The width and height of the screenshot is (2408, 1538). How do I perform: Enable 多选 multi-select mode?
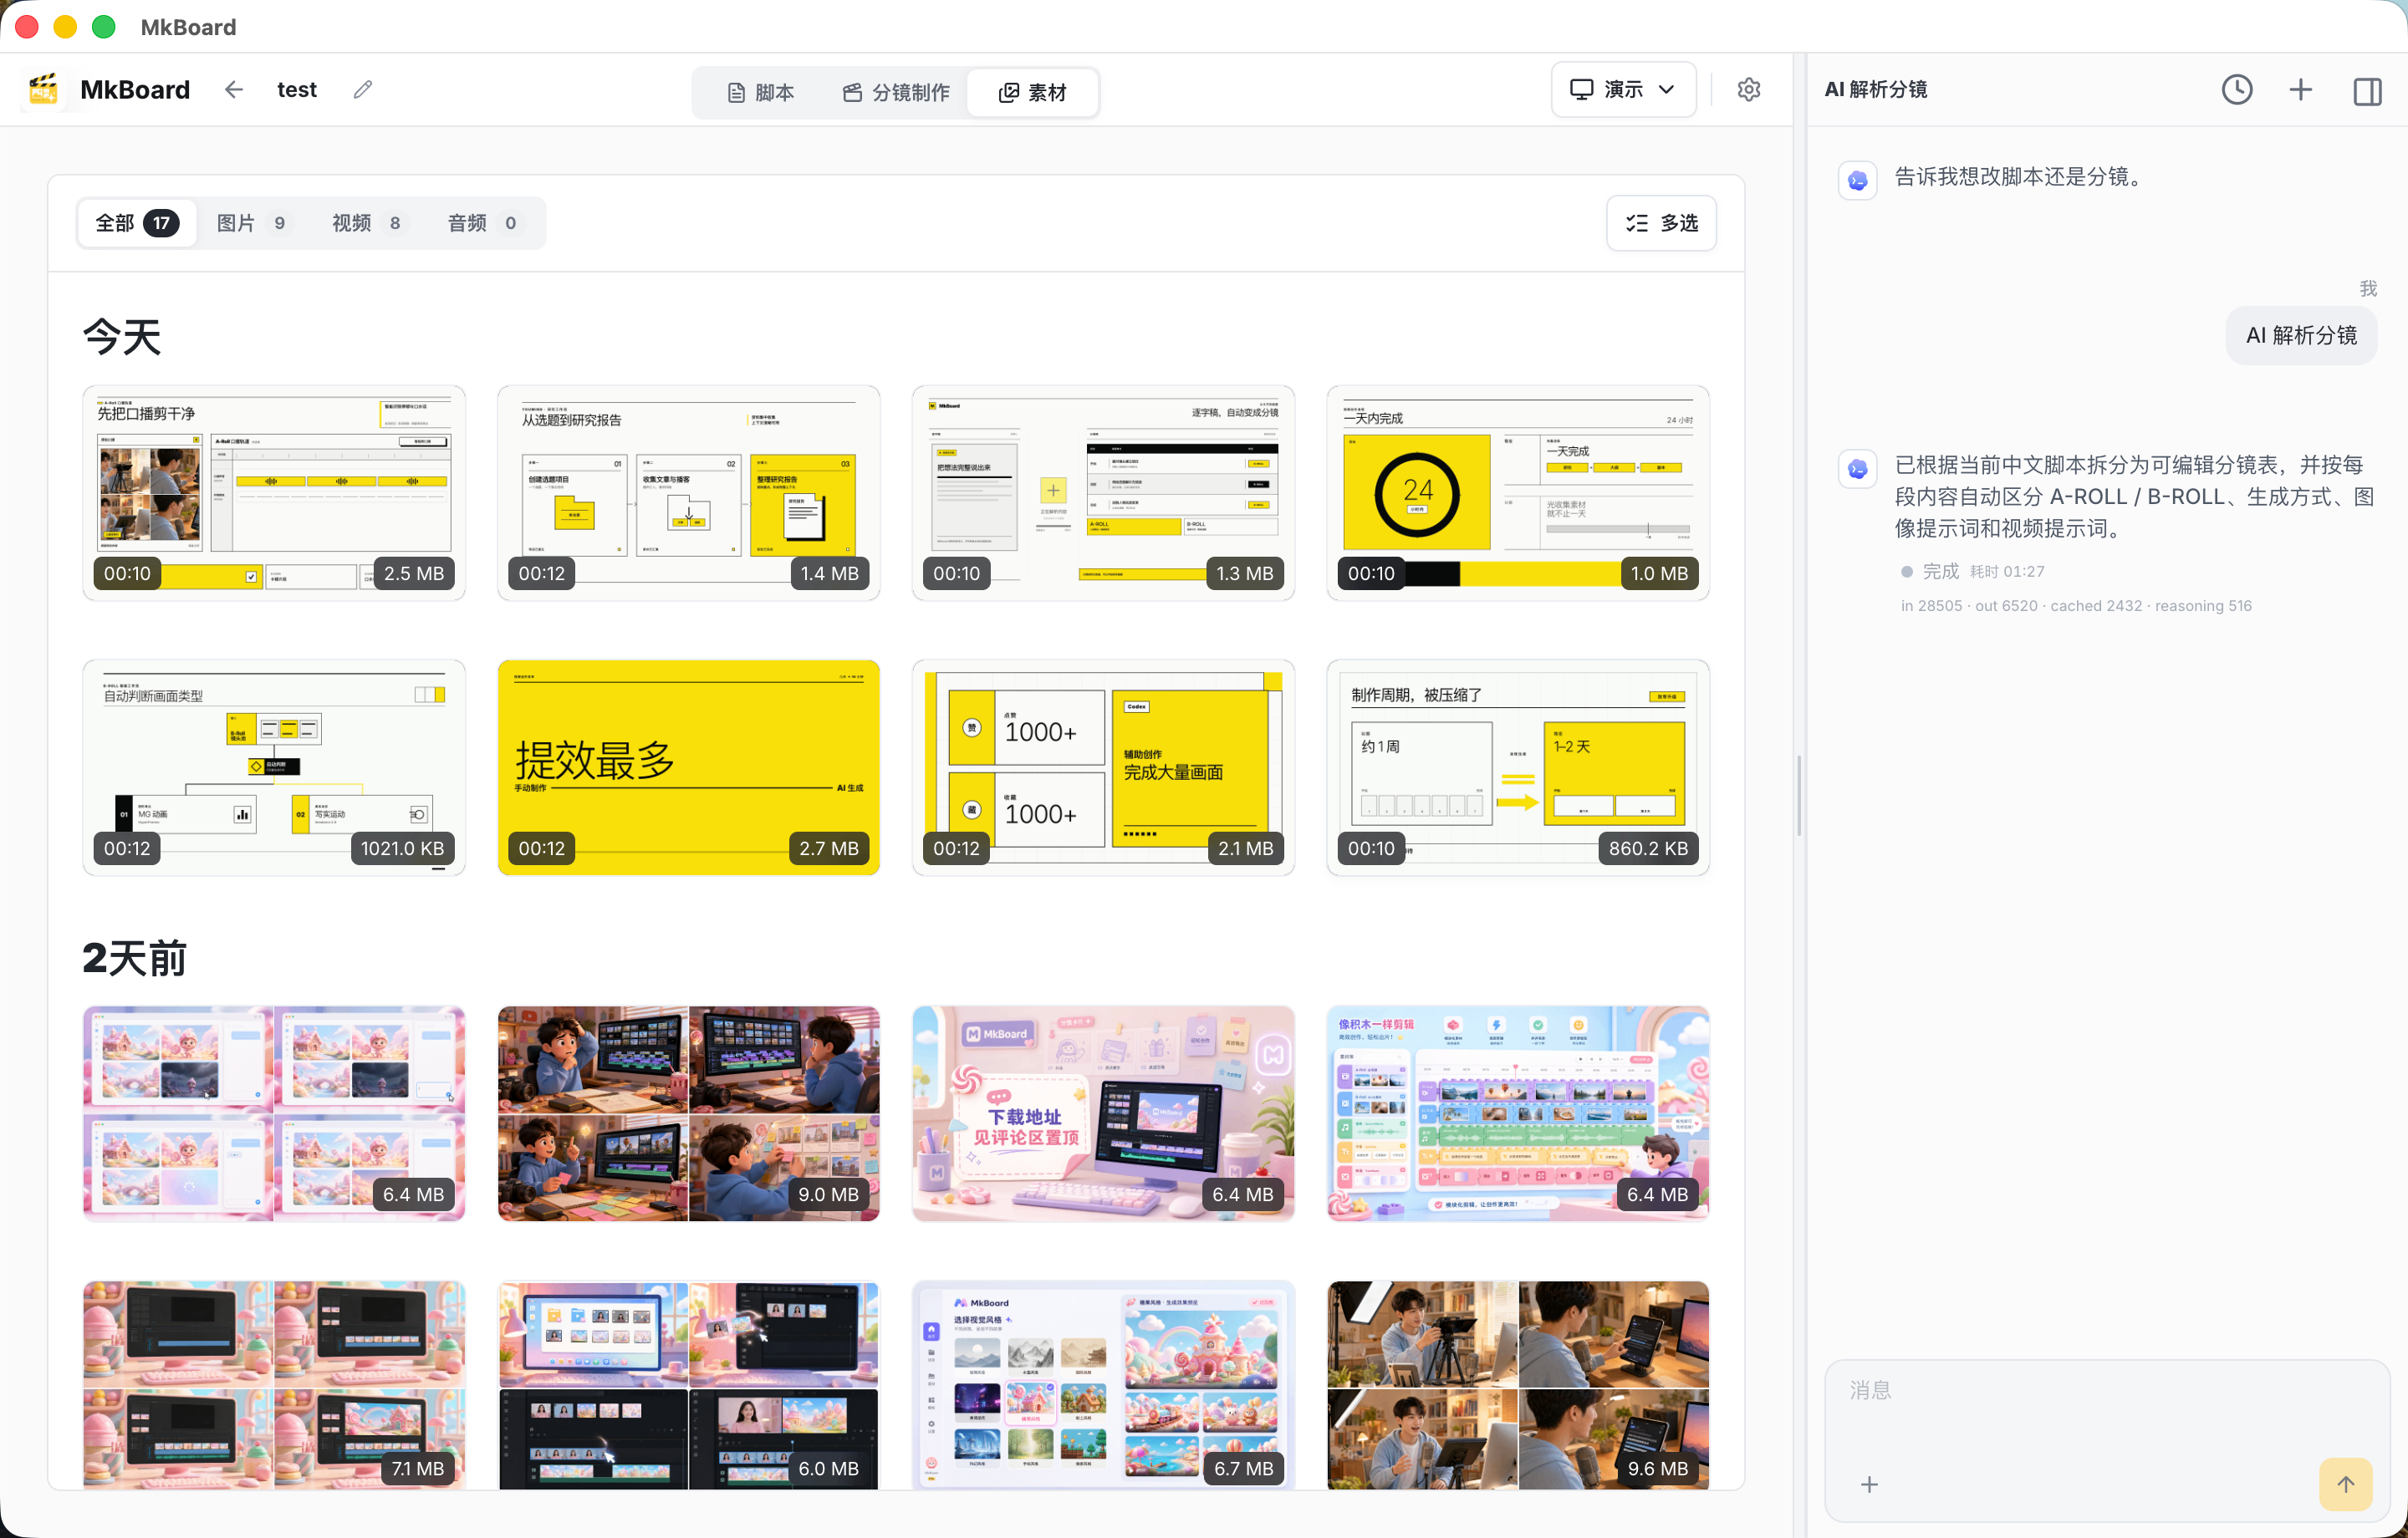[x=1661, y=223]
